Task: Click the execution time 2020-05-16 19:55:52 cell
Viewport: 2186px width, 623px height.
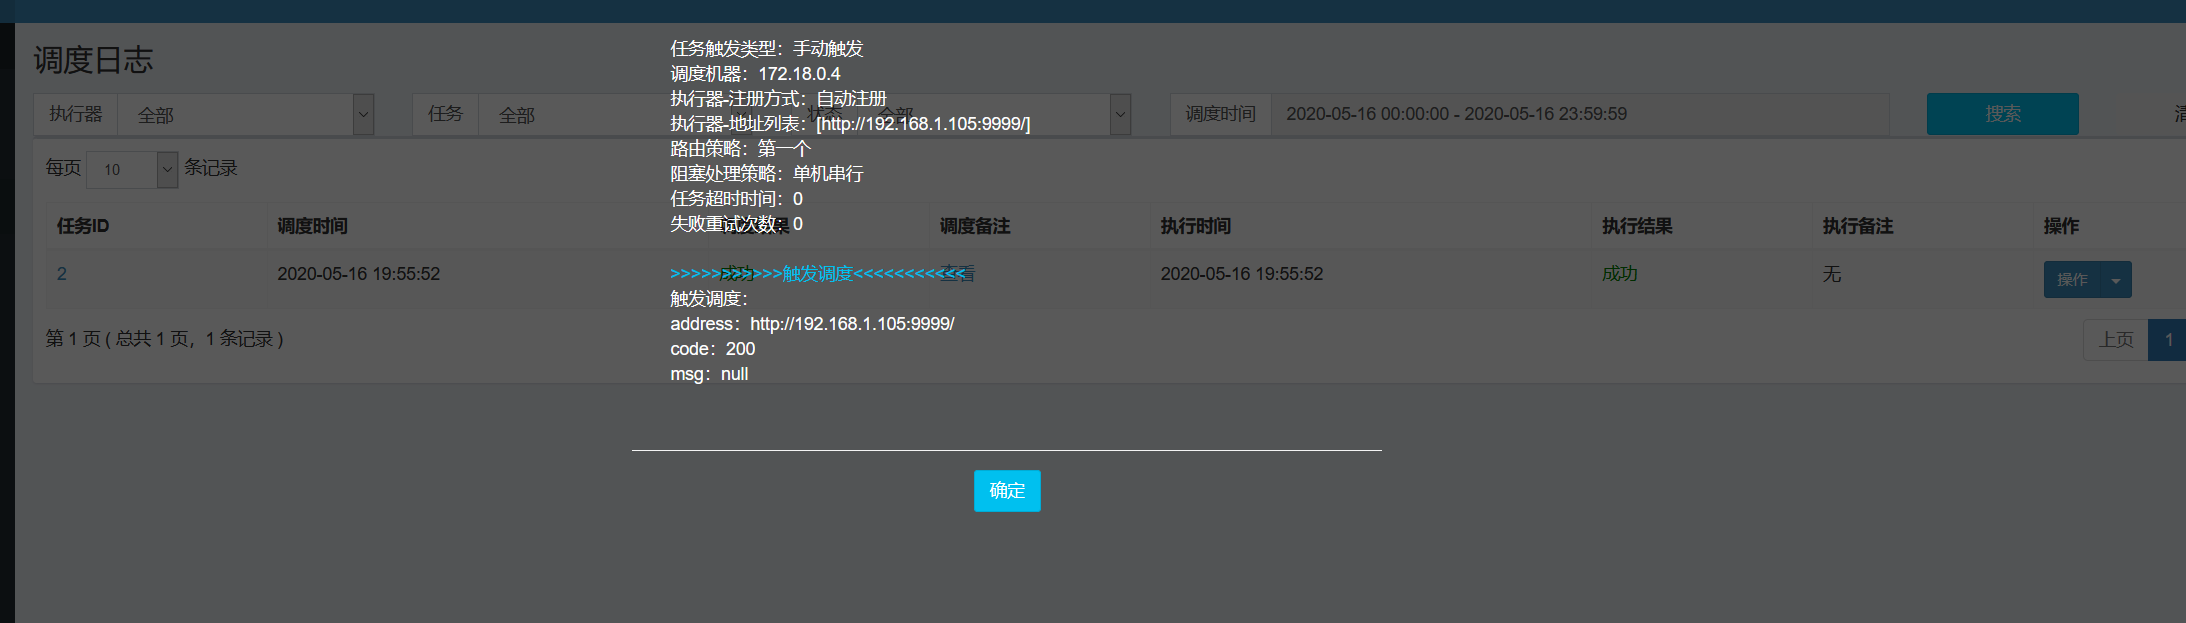Action: 1241,274
